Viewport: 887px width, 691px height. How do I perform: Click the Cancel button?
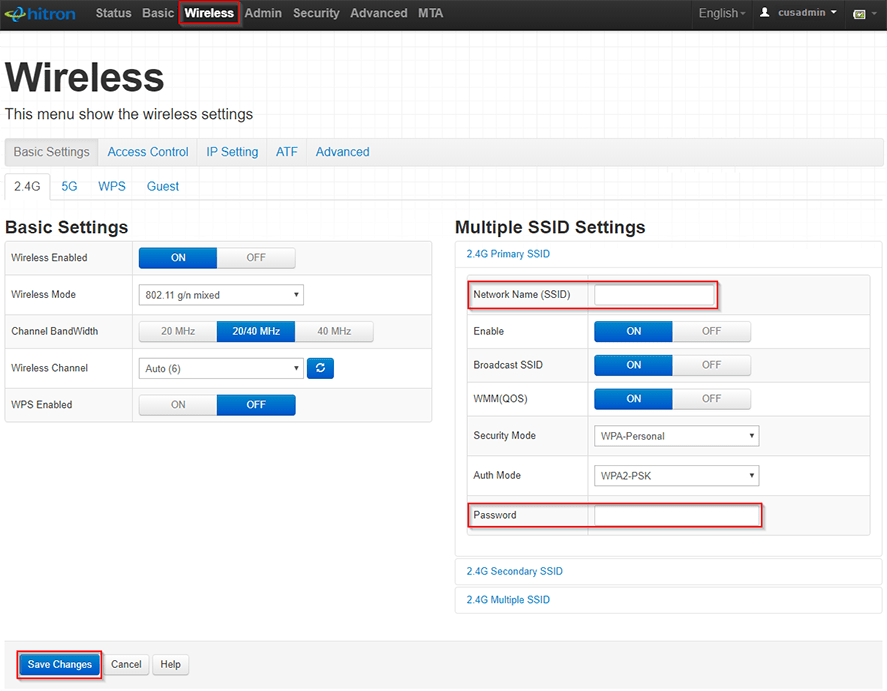pyautogui.click(x=126, y=664)
